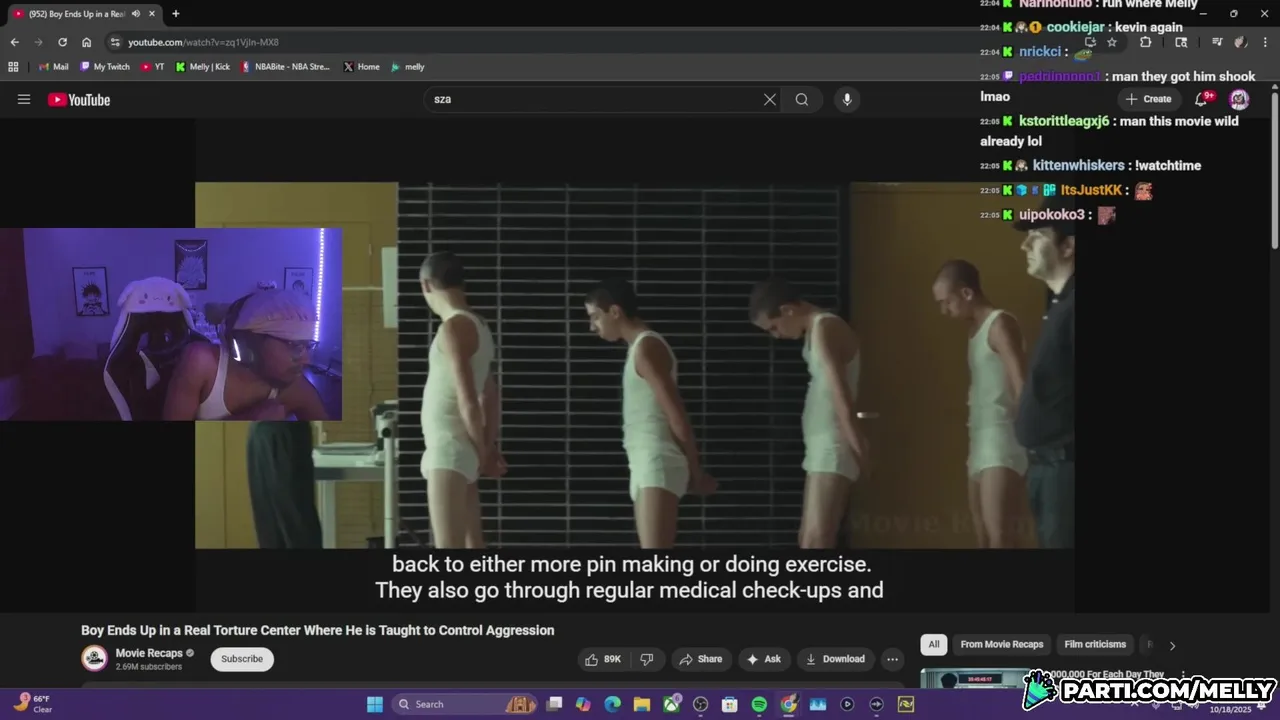Run the search with the magnifier button
This screenshot has height=720, width=1280.
coord(802,99)
